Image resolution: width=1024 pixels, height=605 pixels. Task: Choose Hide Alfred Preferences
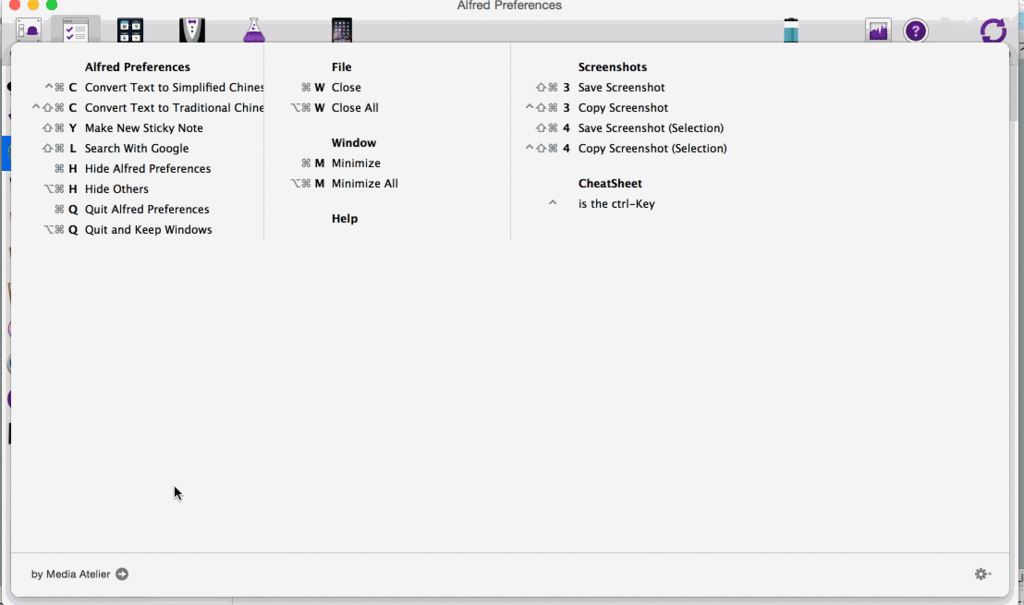[148, 168]
